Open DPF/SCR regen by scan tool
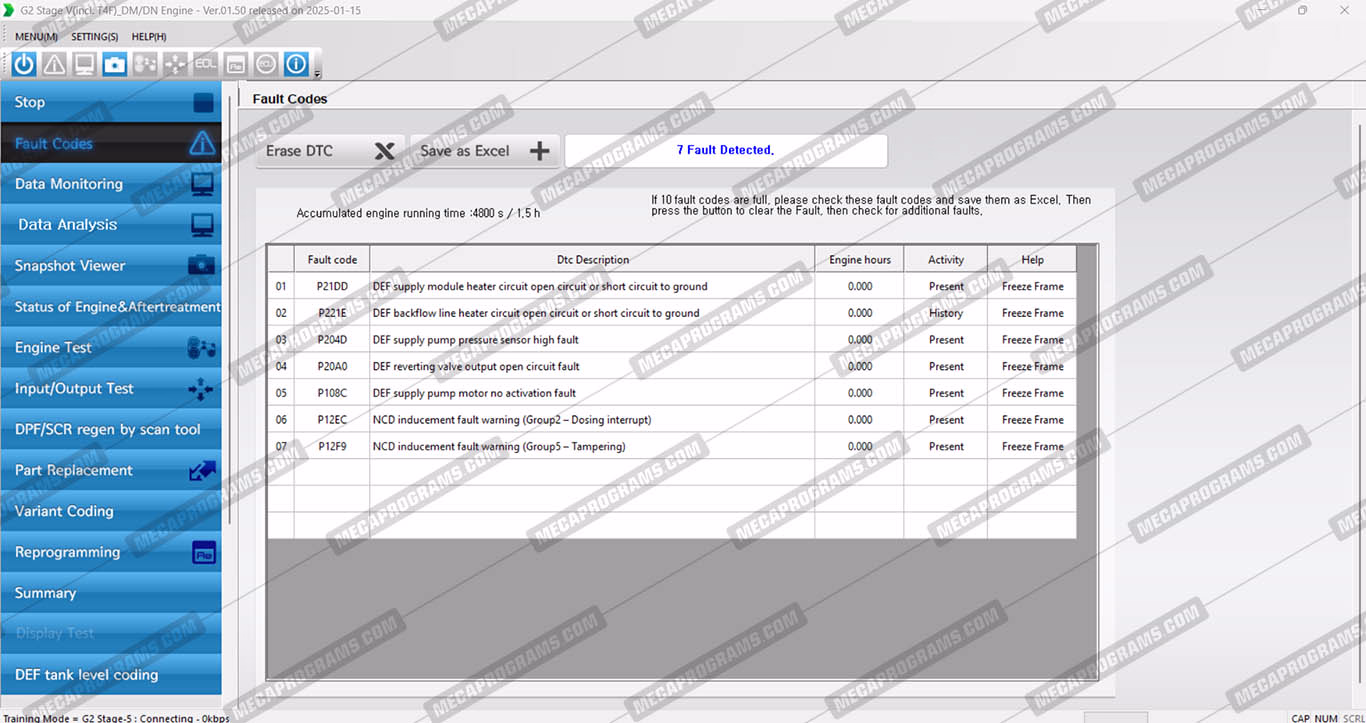1366x723 pixels. tap(110, 430)
